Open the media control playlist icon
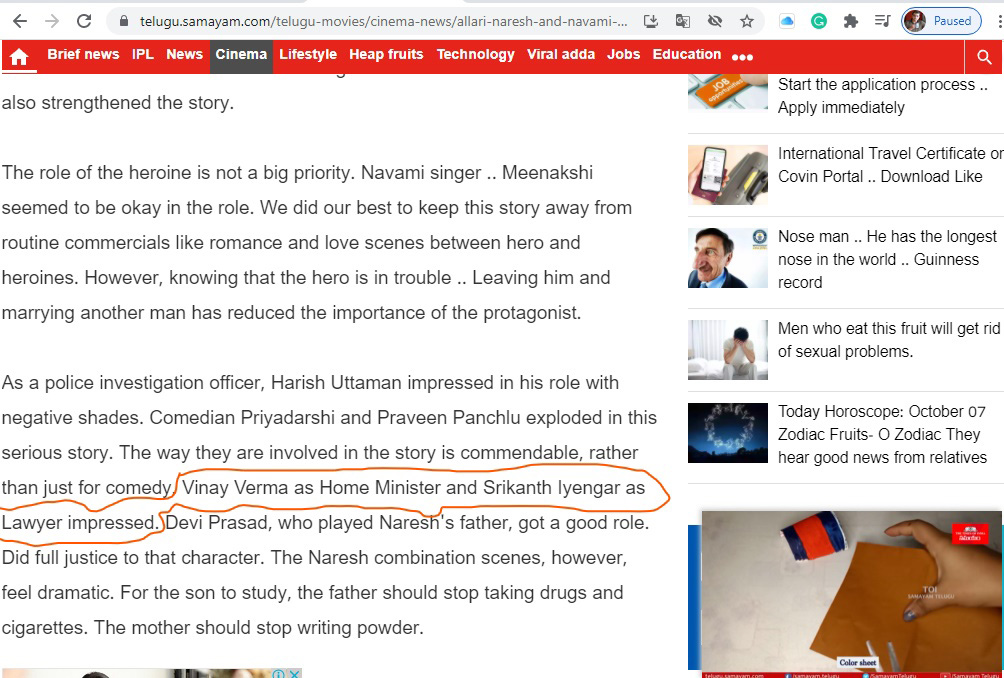 882,21
